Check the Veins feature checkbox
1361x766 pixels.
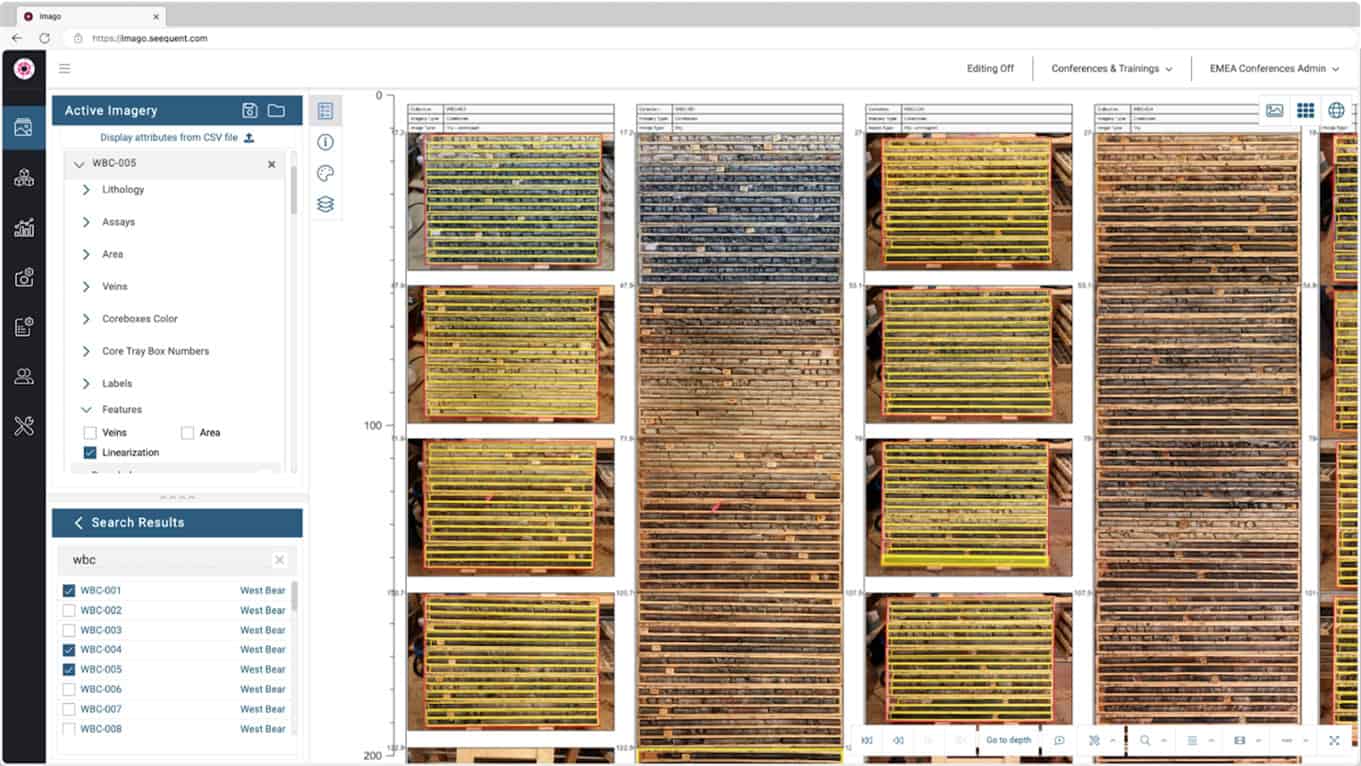click(90, 433)
